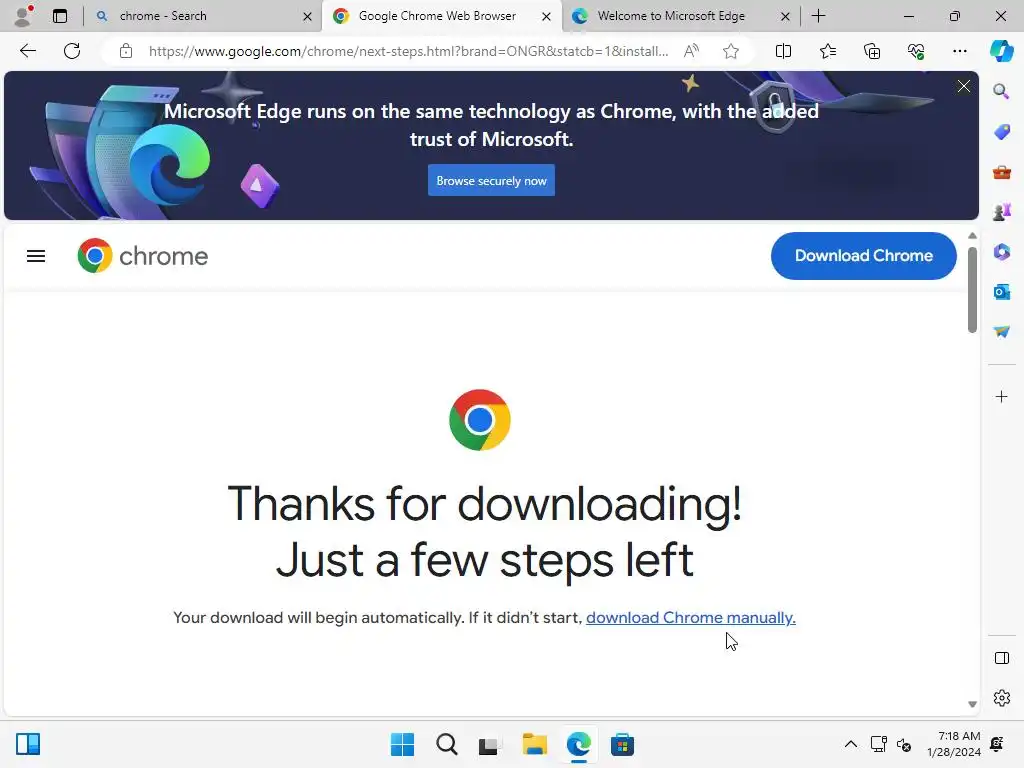Image resolution: width=1024 pixels, height=768 pixels.
Task: Open Microsoft Store from taskbar
Action: pos(622,744)
